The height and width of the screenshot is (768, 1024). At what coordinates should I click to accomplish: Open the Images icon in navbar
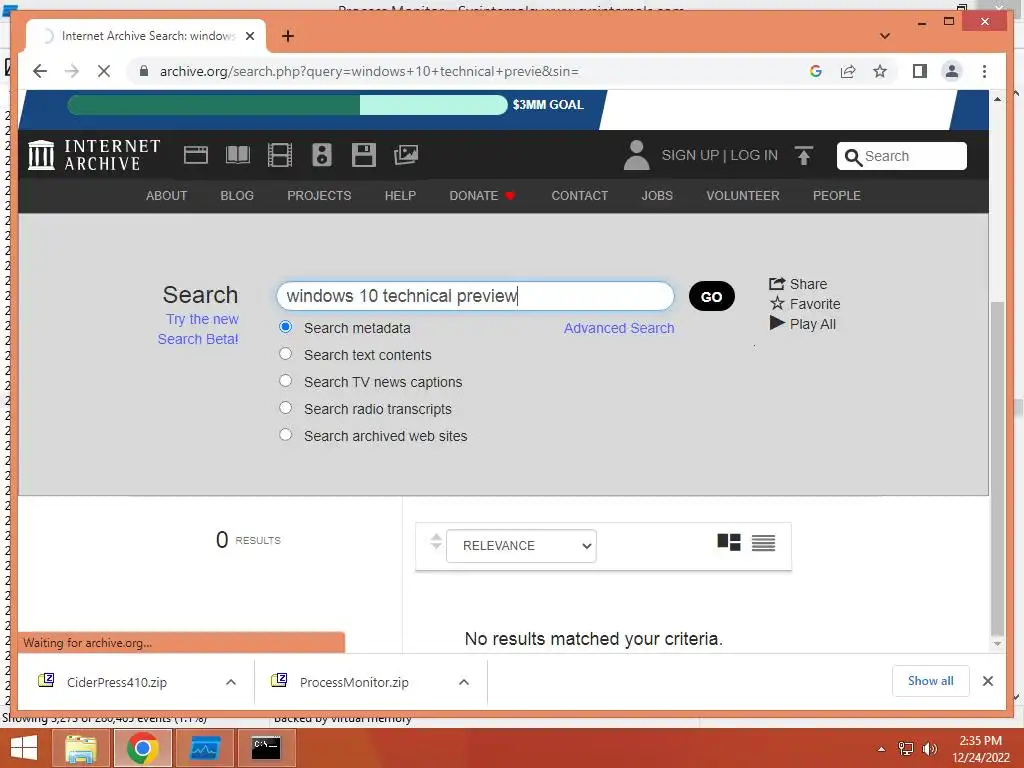click(406, 155)
